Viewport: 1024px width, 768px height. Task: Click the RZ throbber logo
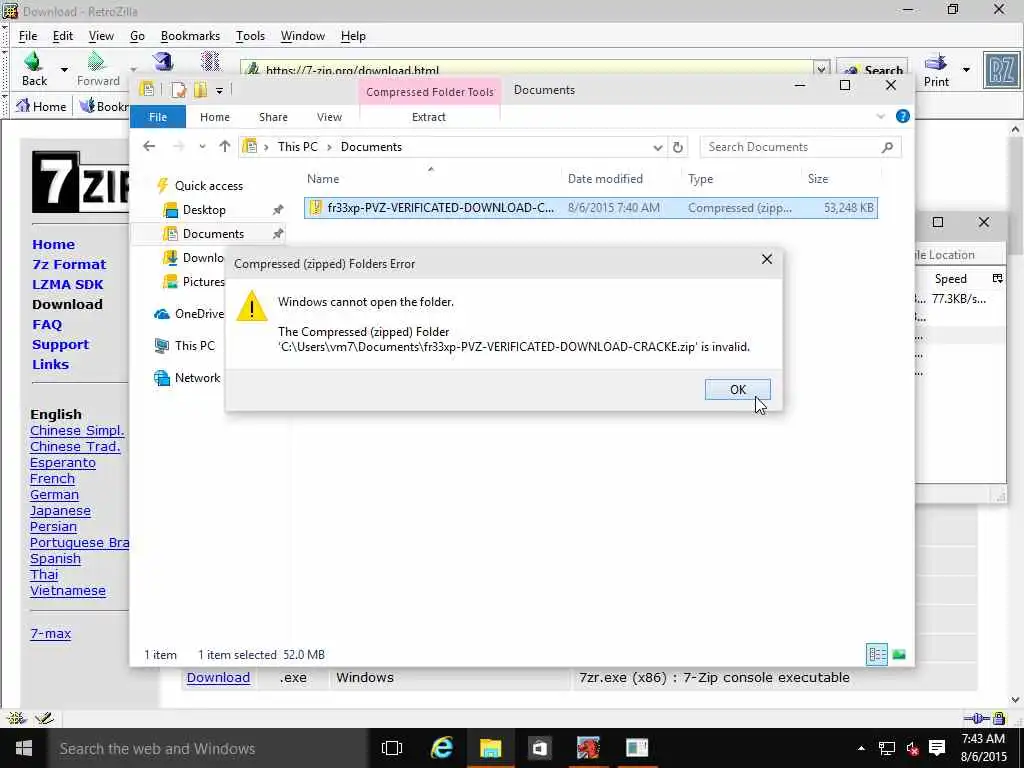click(1001, 71)
